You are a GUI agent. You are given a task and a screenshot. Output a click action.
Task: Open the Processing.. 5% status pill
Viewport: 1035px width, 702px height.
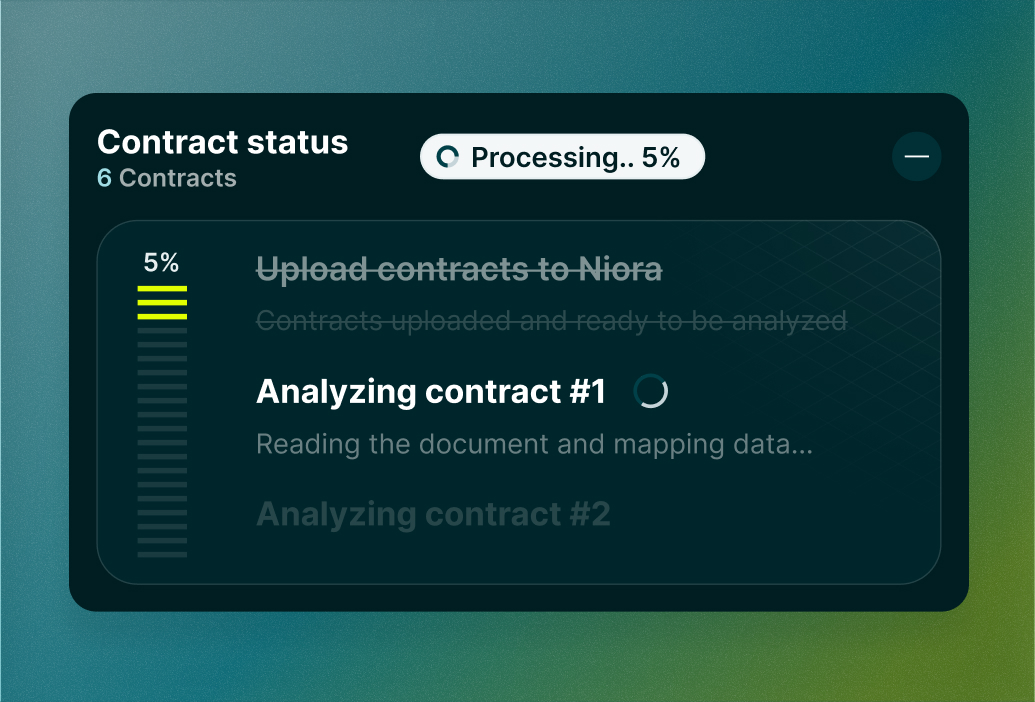coord(562,157)
